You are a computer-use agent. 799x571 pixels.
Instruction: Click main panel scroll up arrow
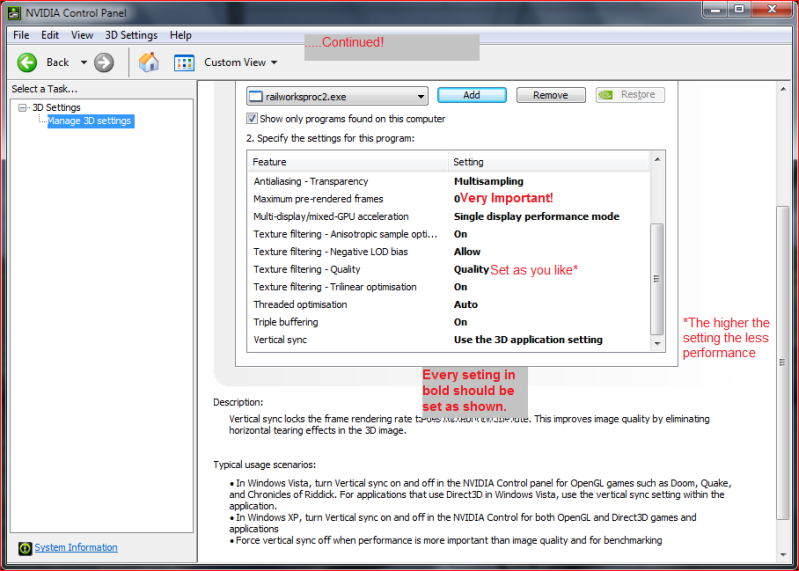point(783,89)
